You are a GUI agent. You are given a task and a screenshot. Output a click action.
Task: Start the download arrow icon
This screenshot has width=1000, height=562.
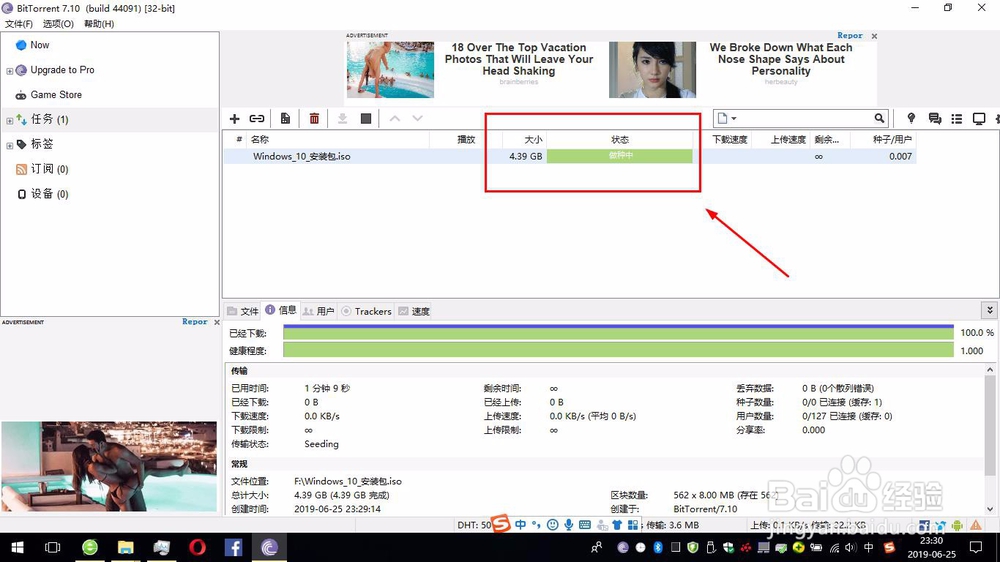pyautogui.click(x=342, y=119)
